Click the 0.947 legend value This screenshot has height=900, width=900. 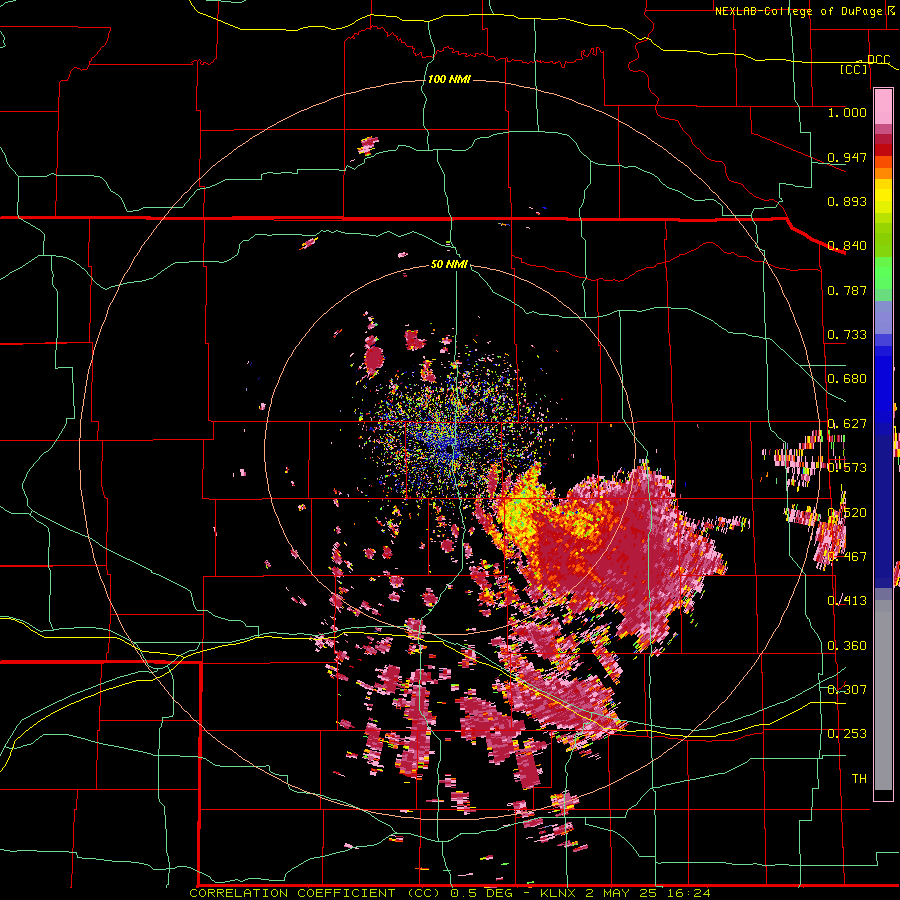pyautogui.click(x=847, y=157)
